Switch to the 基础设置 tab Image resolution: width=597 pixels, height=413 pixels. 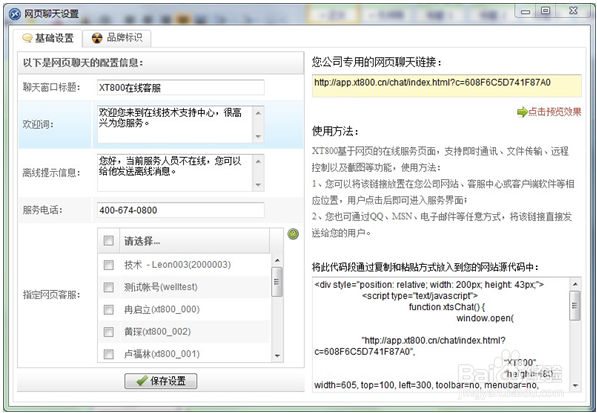pyautogui.click(x=48, y=38)
